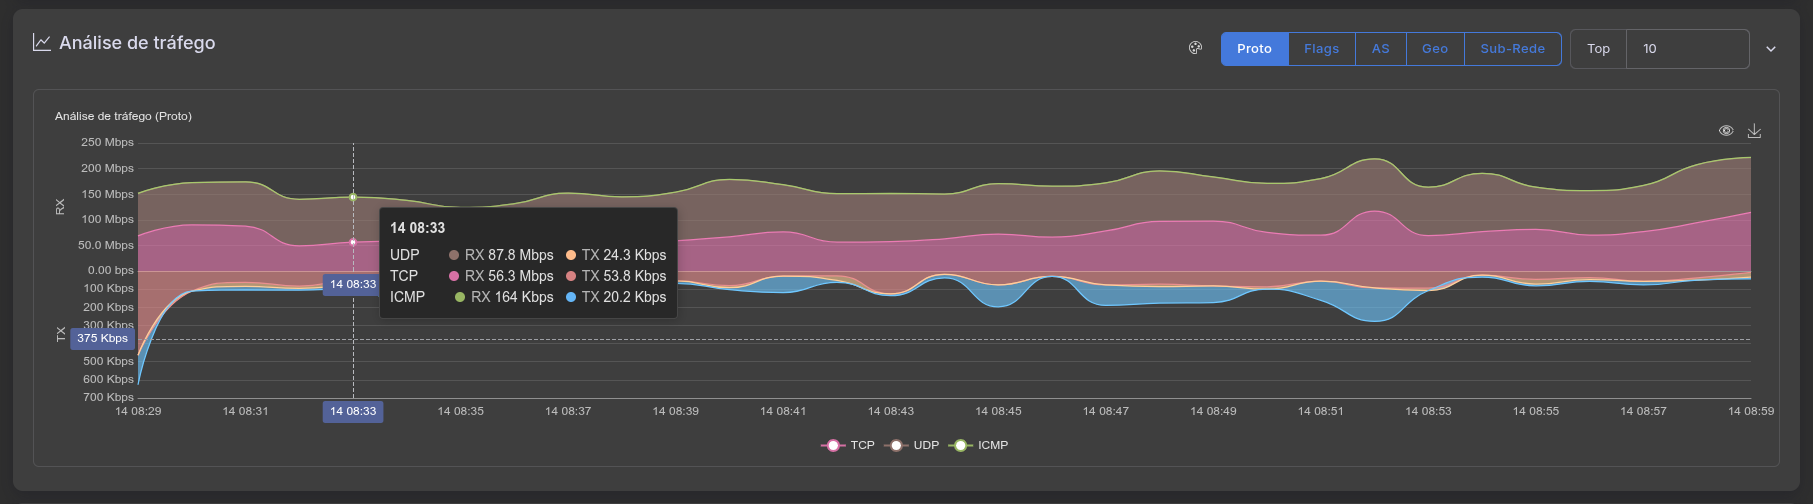Toggle chart visibility with eye icon
Viewport: 1813px width, 504px height.
pos(1726,131)
